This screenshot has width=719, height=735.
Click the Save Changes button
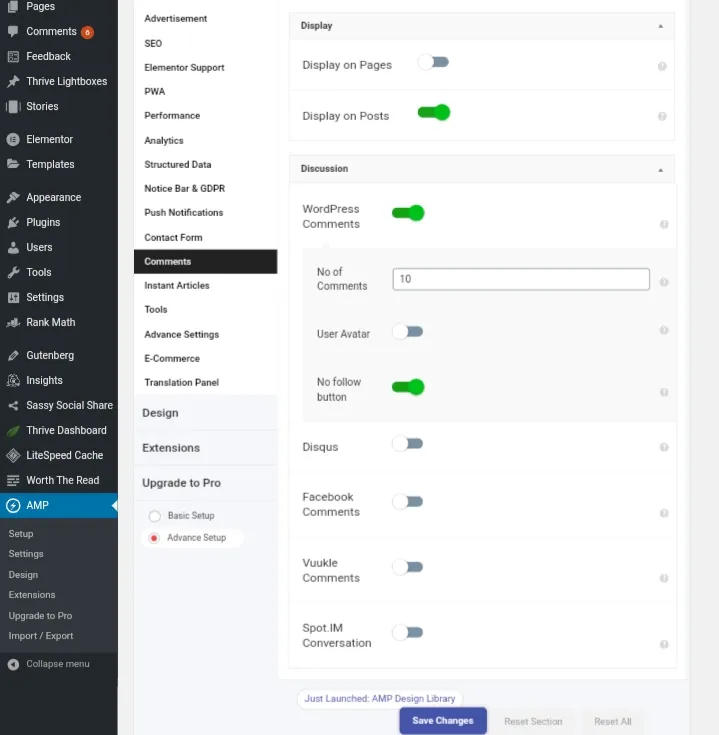tap(443, 720)
